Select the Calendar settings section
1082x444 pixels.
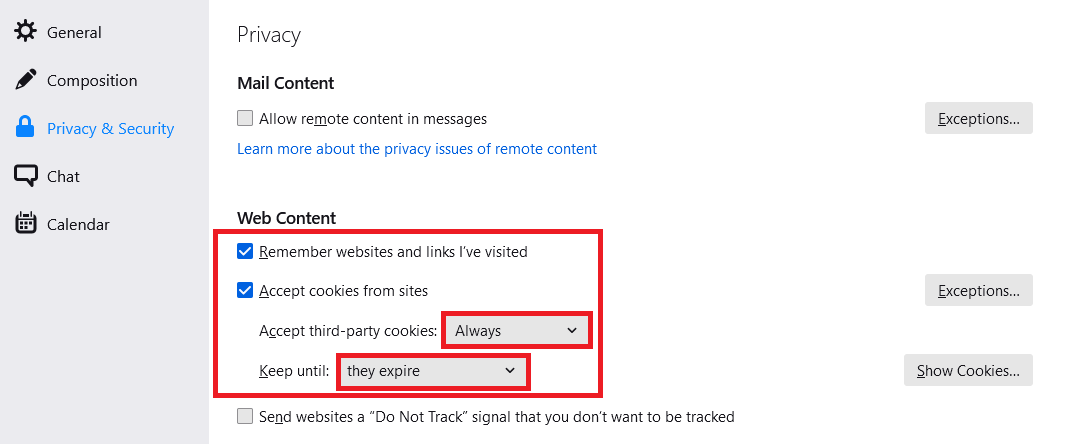pos(78,224)
